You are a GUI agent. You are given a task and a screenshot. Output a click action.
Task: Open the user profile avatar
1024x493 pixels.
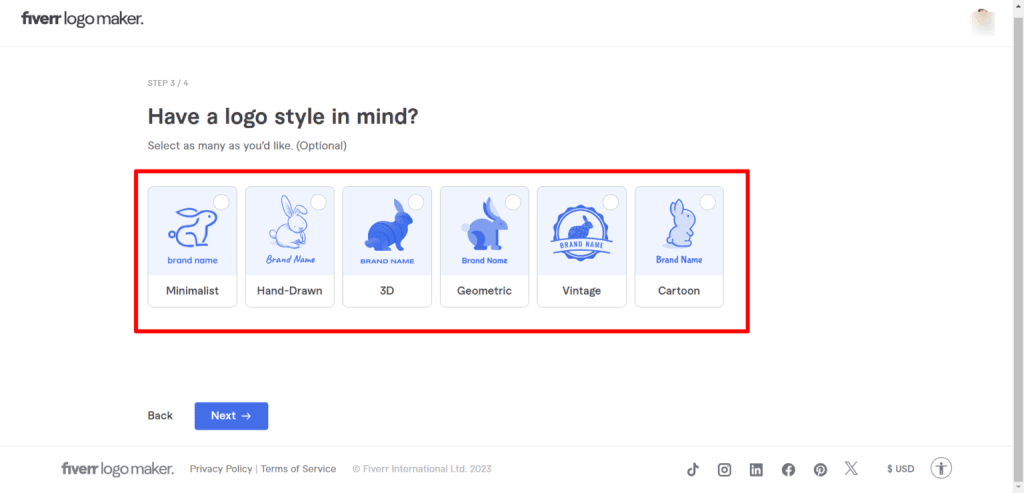(x=983, y=22)
